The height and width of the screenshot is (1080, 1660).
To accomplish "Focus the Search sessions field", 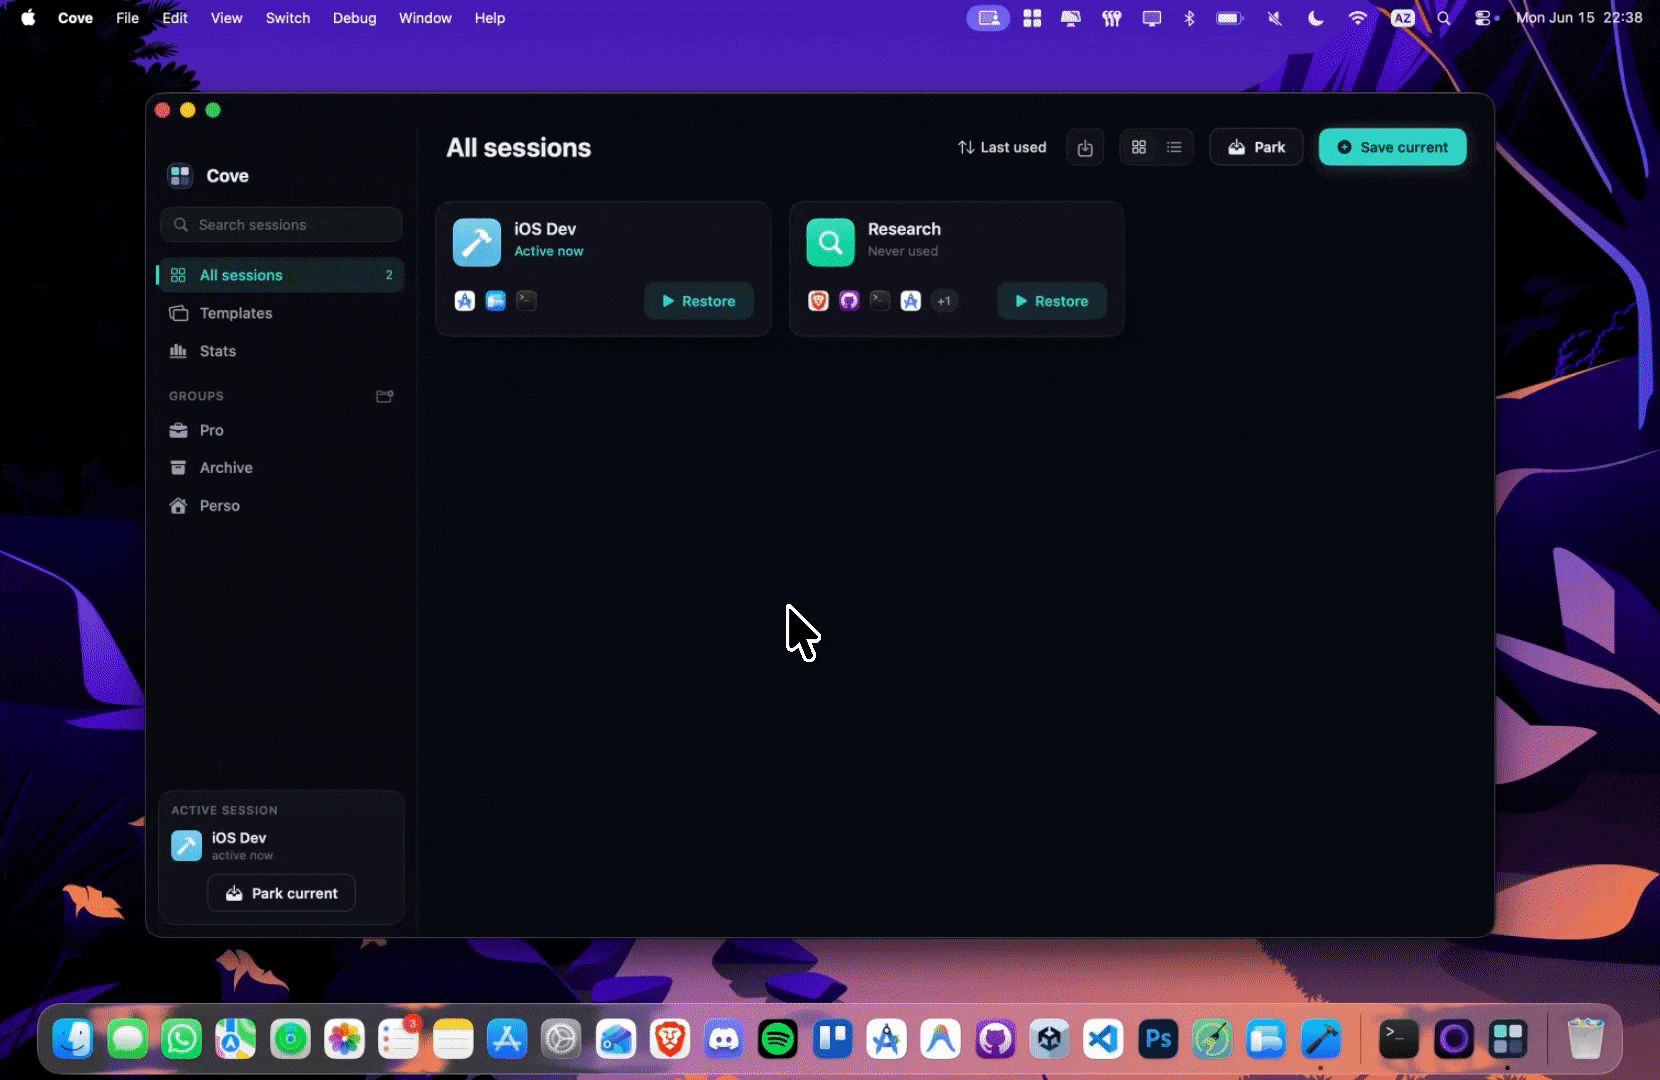I will [x=281, y=225].
